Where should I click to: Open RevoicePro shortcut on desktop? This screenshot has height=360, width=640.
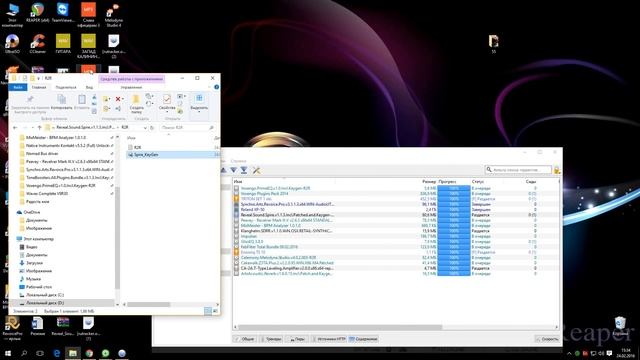(x=12, y=329)
